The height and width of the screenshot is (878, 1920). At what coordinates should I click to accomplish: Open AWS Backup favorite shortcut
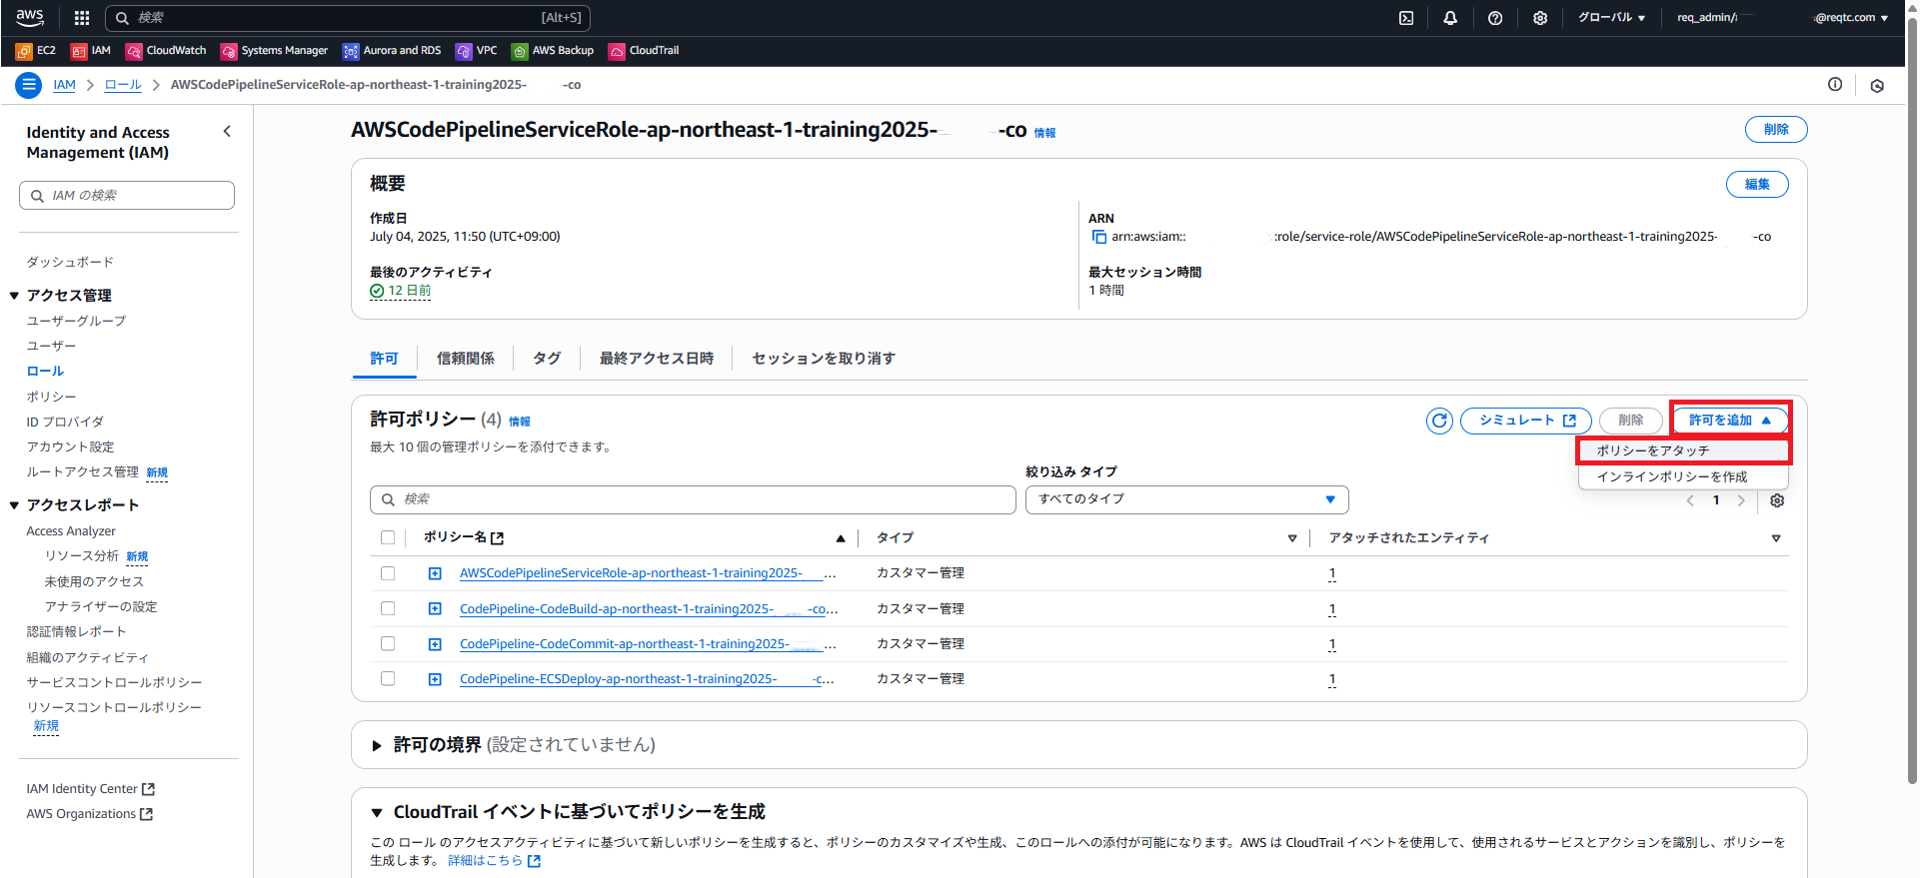[x=553, y=51]
